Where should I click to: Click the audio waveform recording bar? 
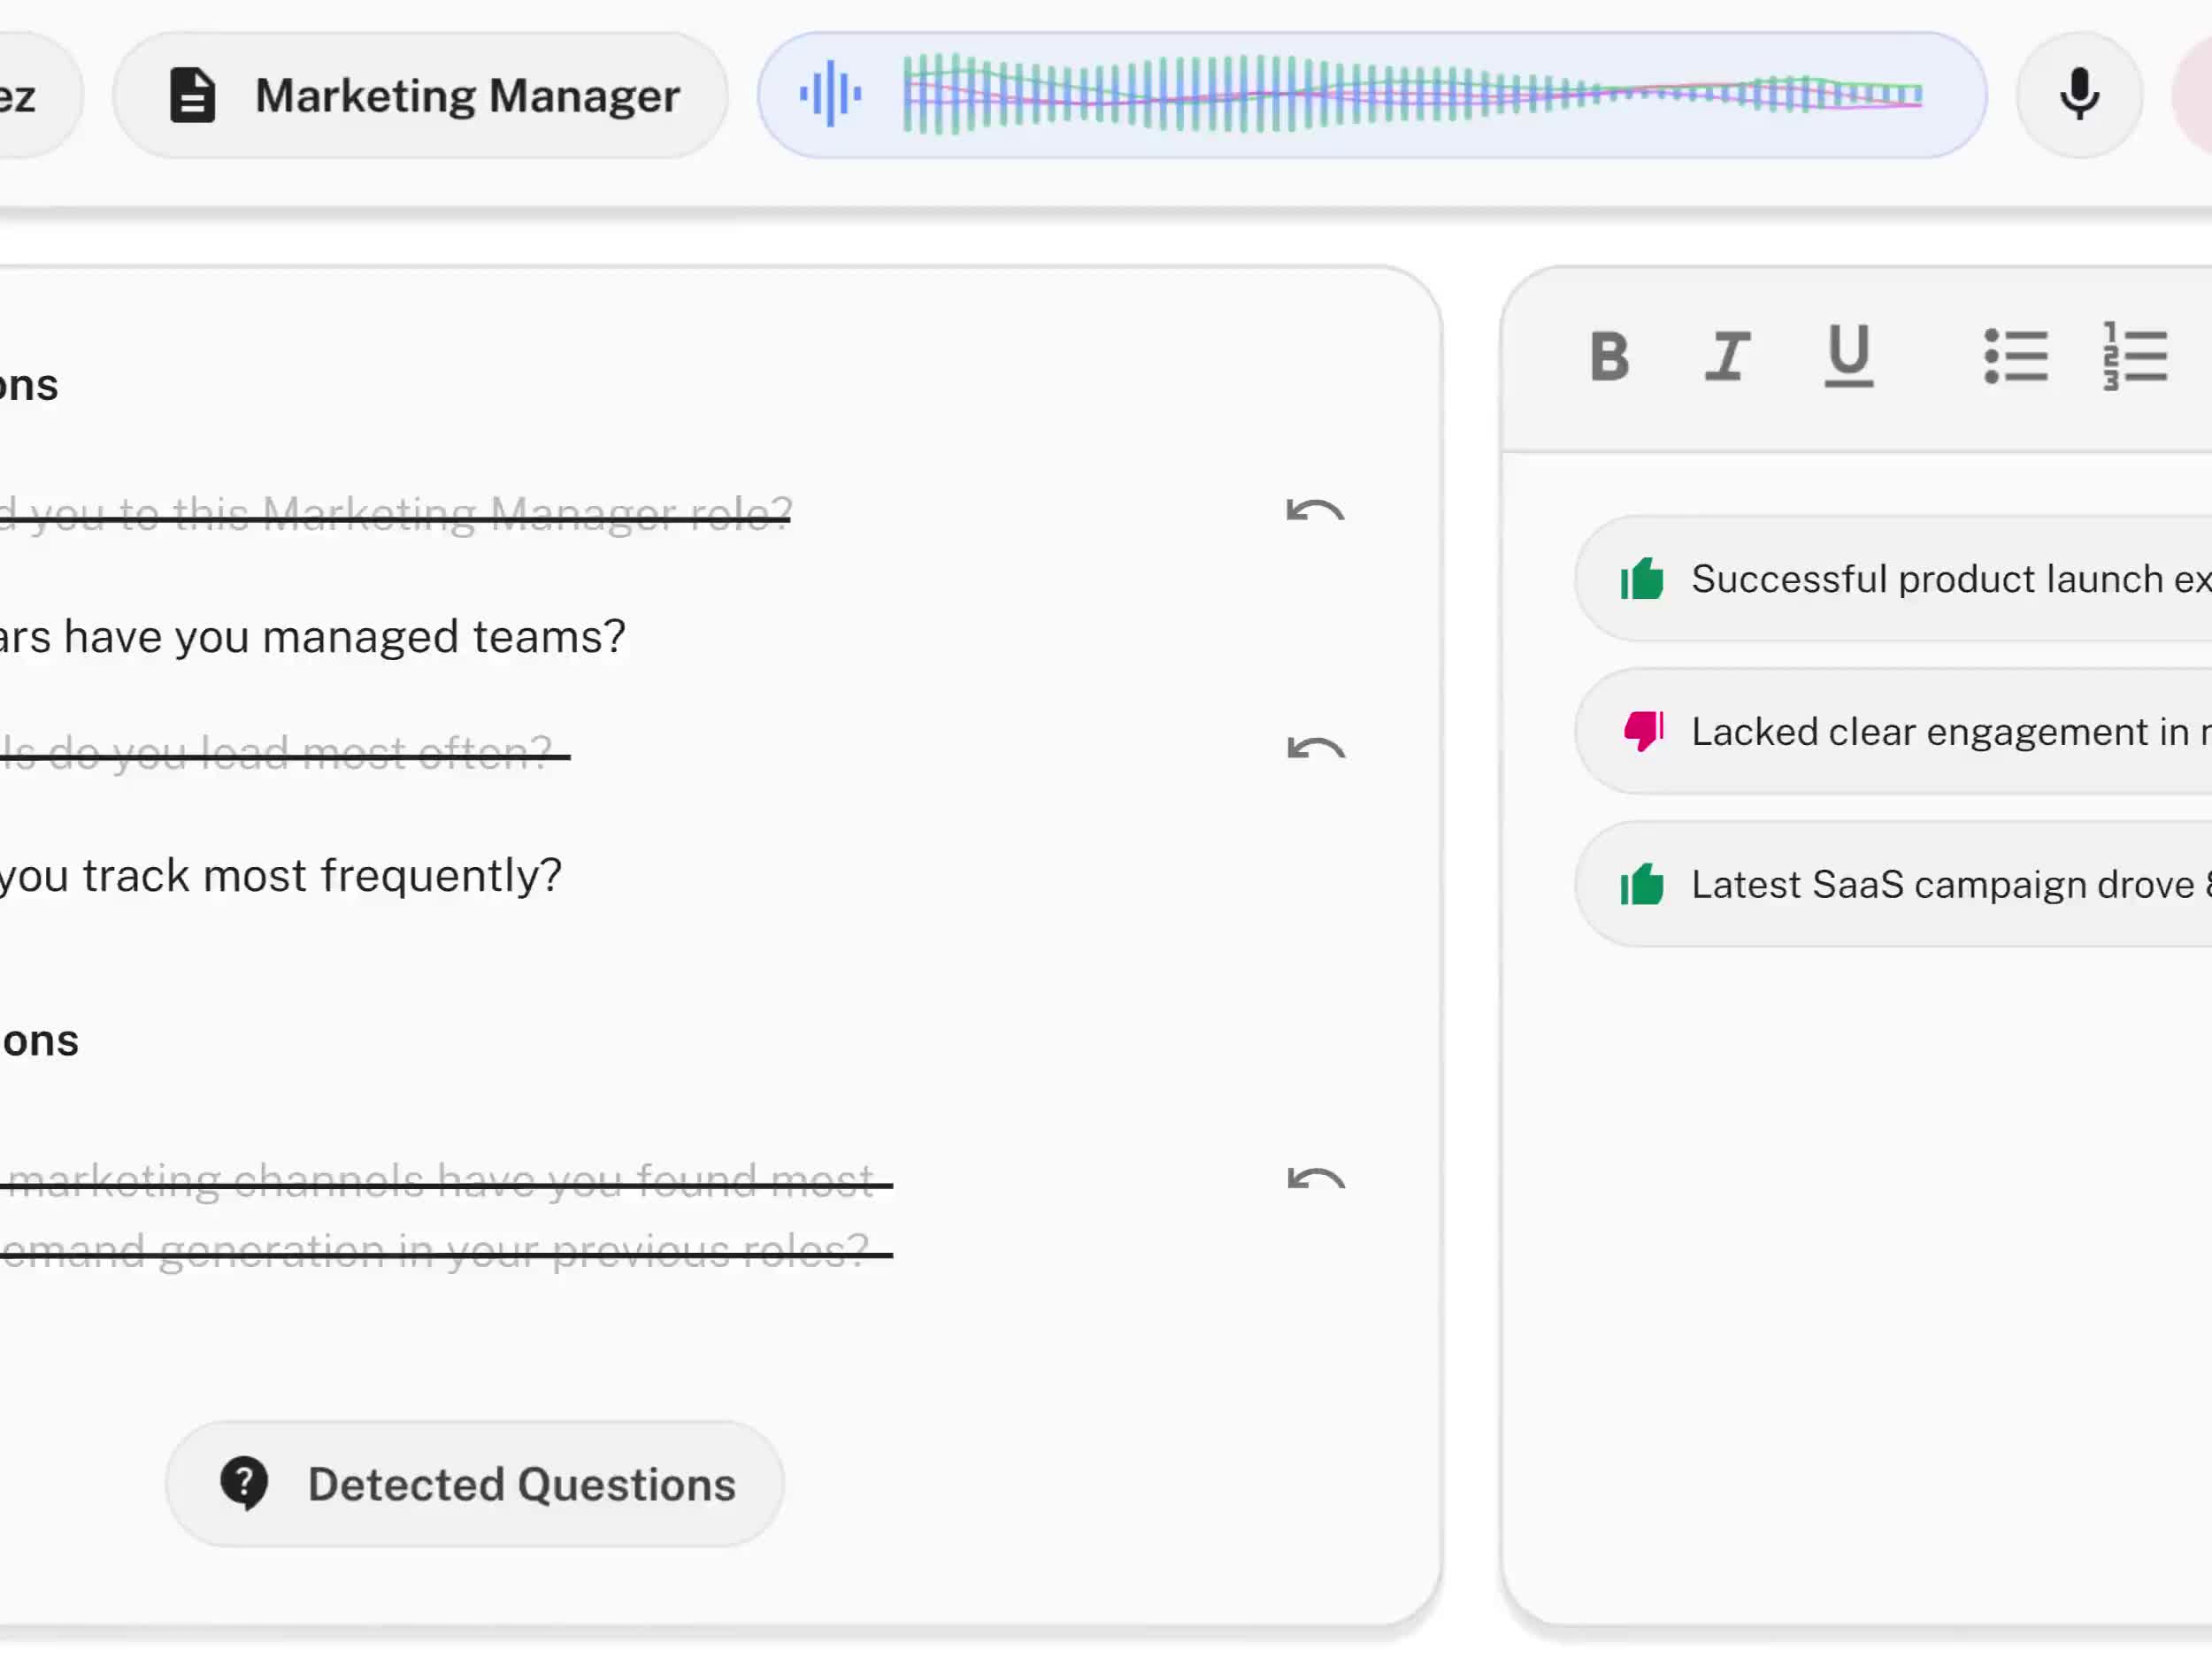pyautogui.click(x=1410, y=95)
